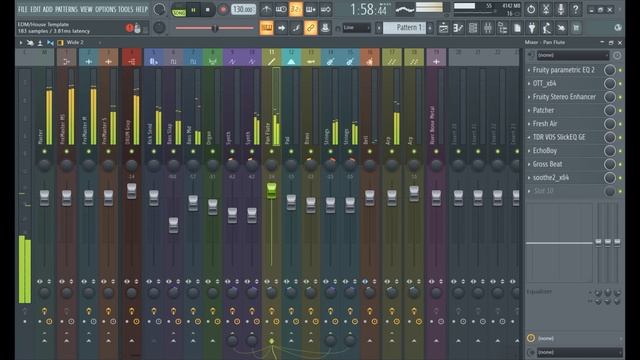Pause playback in transport bar
The width and height of the screenshot is (640, 360).
pos(193,9)
